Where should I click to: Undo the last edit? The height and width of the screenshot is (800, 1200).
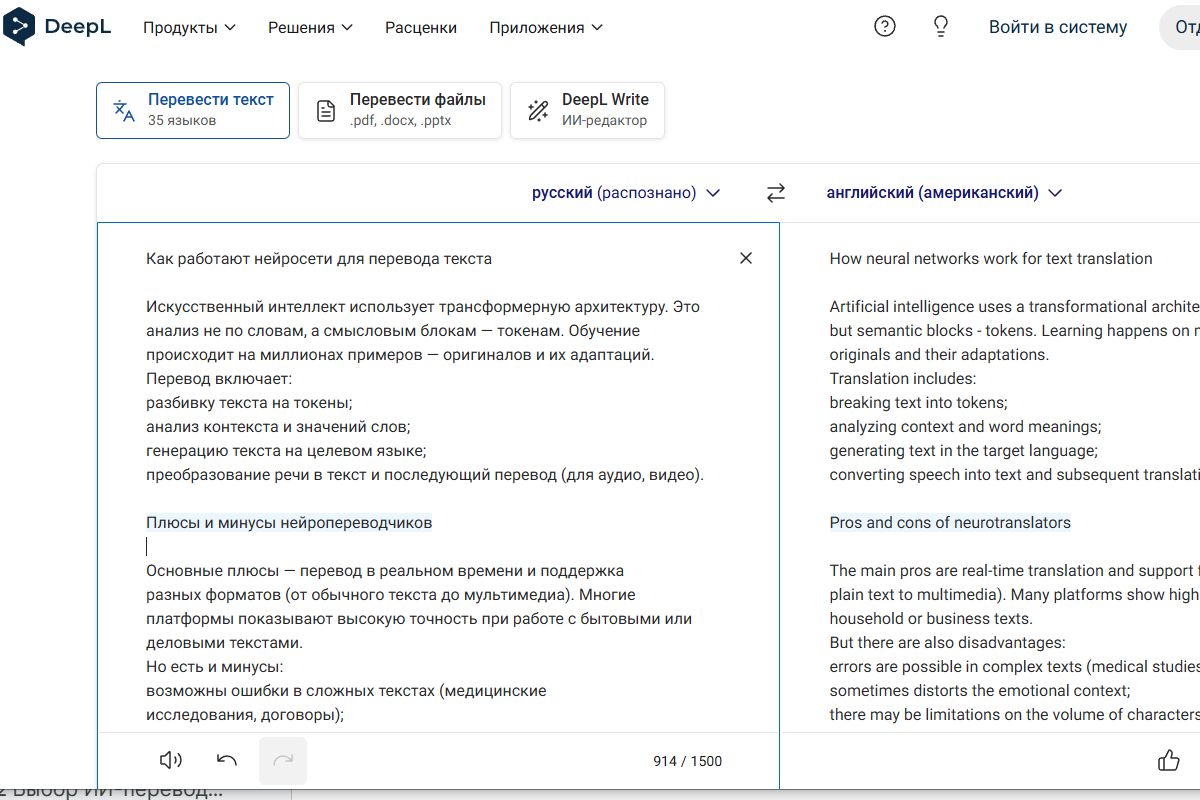[x=227, y=761]
